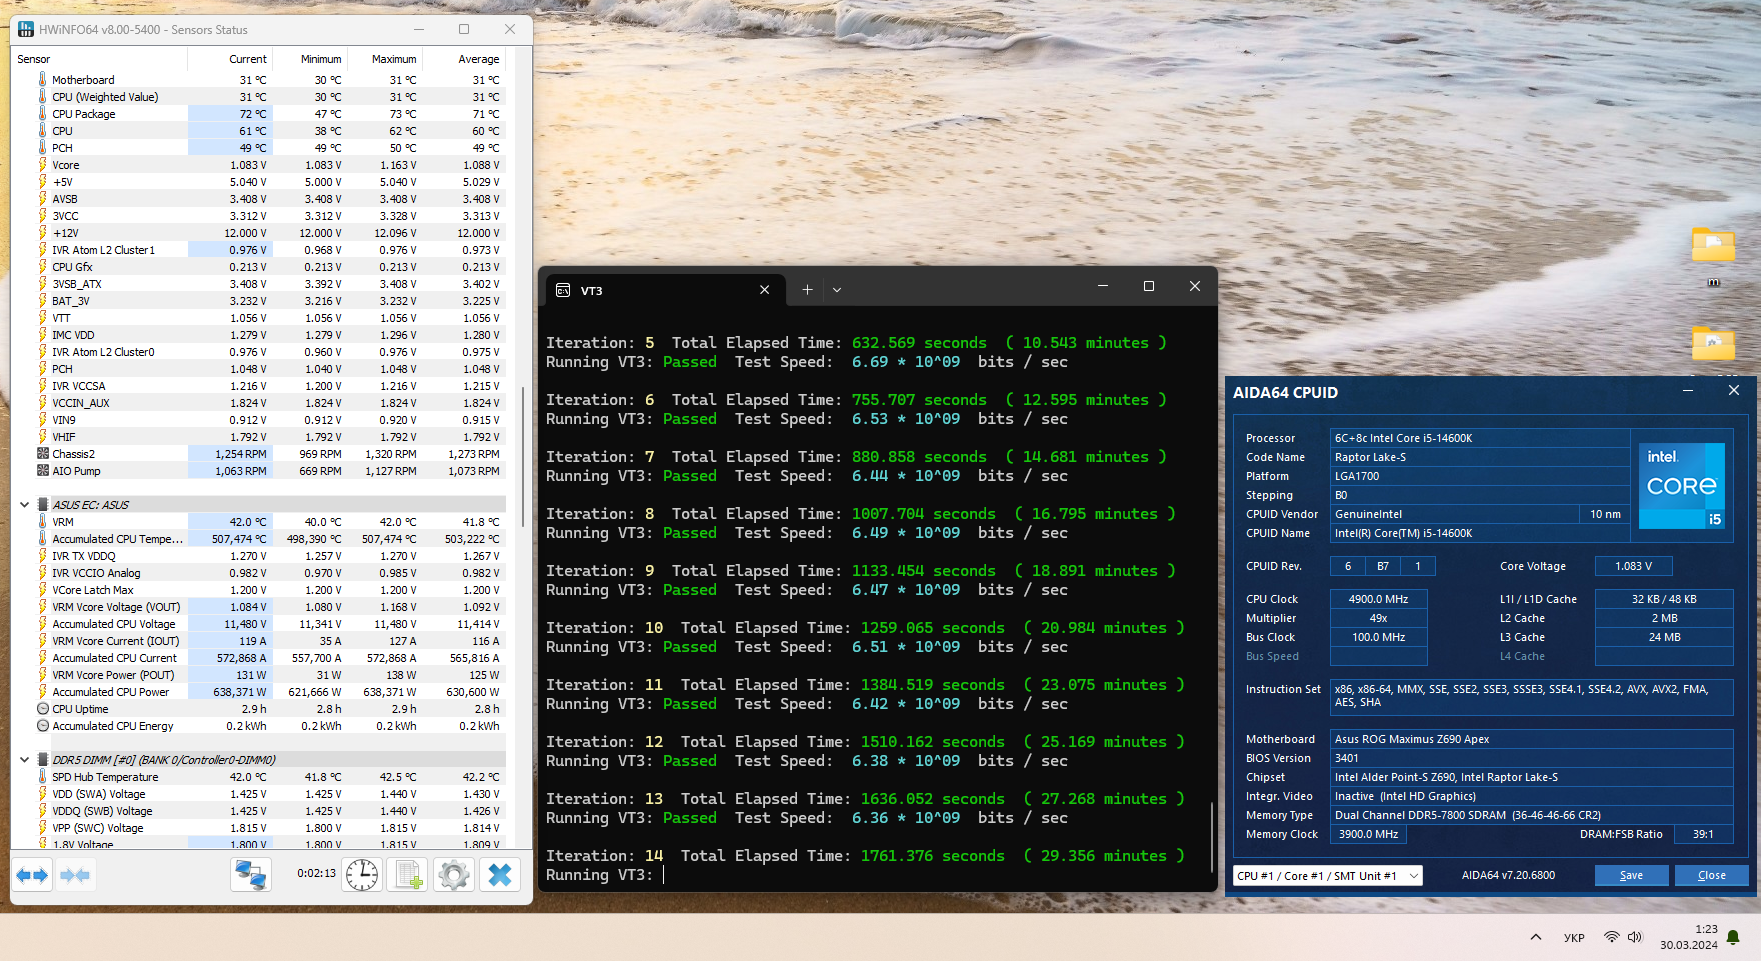The width and height of the screenshot is (1761, 961).
Task: Click the speaker icon in the system tray
Action: tap(1637, 937)
